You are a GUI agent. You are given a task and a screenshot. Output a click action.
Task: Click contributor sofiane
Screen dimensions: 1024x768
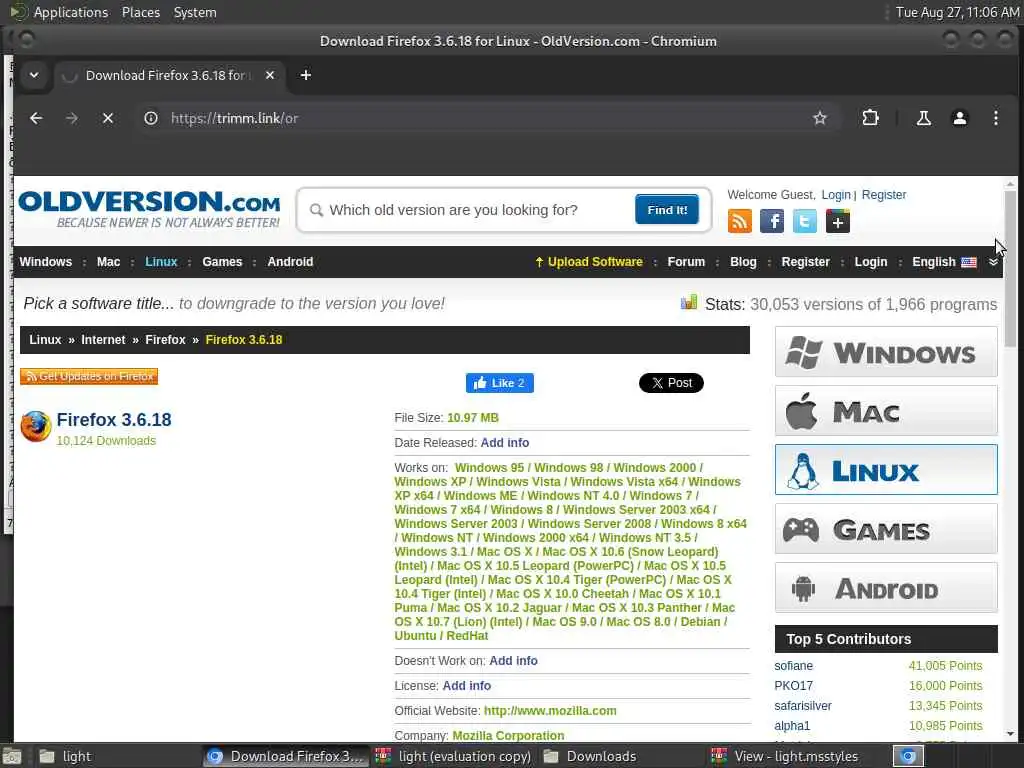tap(793, 665)
